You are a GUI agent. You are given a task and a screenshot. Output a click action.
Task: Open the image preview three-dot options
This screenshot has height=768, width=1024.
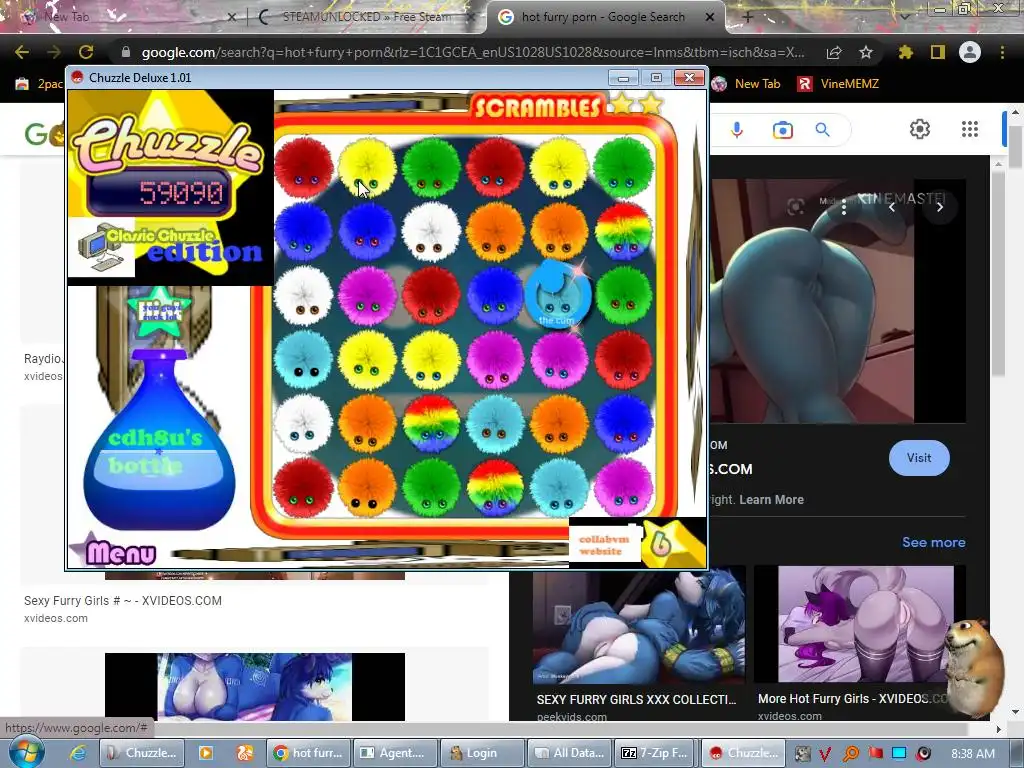tap(844, 208)
